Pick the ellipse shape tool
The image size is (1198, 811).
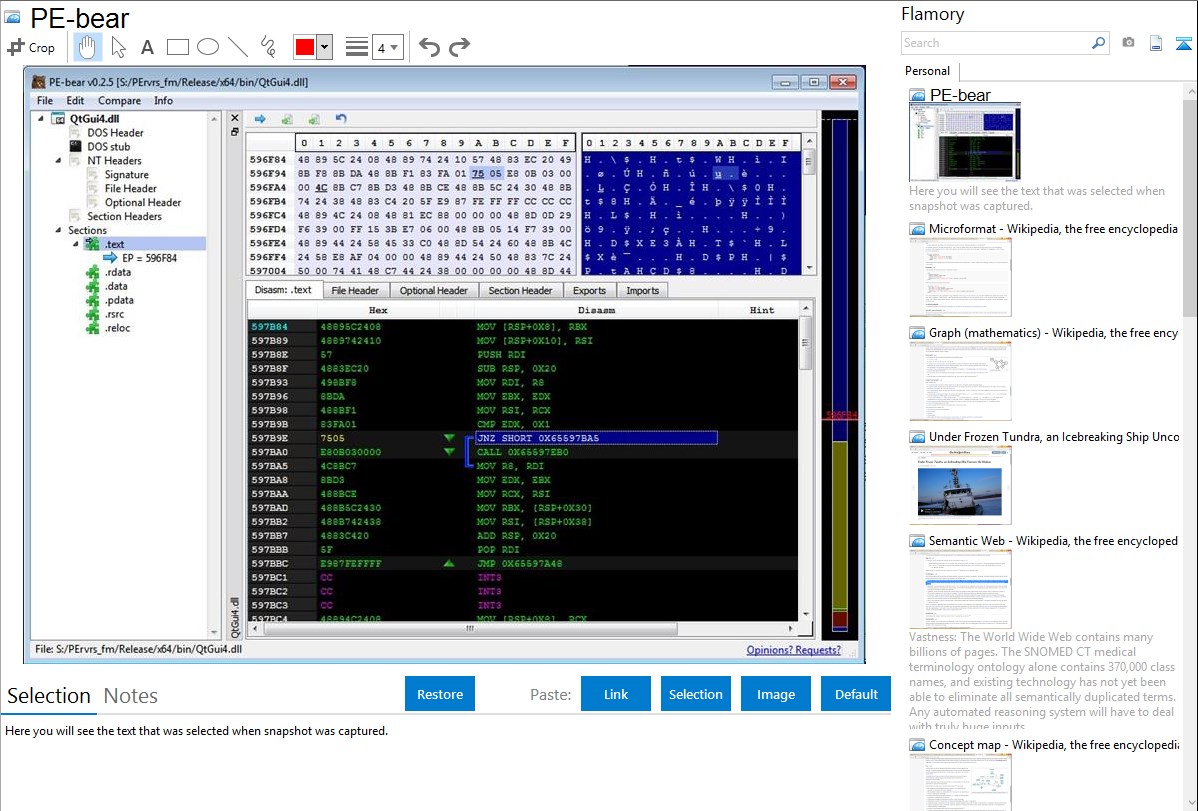click(208, 47)
